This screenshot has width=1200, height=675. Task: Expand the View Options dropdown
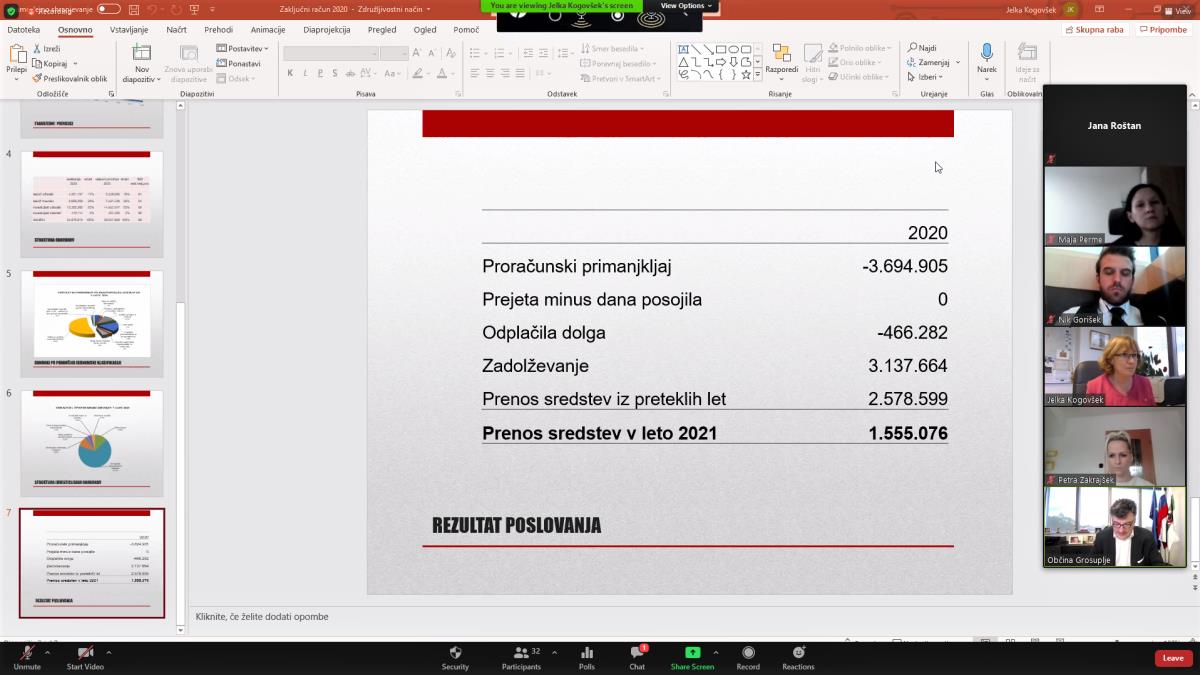[x=686, y=6]
